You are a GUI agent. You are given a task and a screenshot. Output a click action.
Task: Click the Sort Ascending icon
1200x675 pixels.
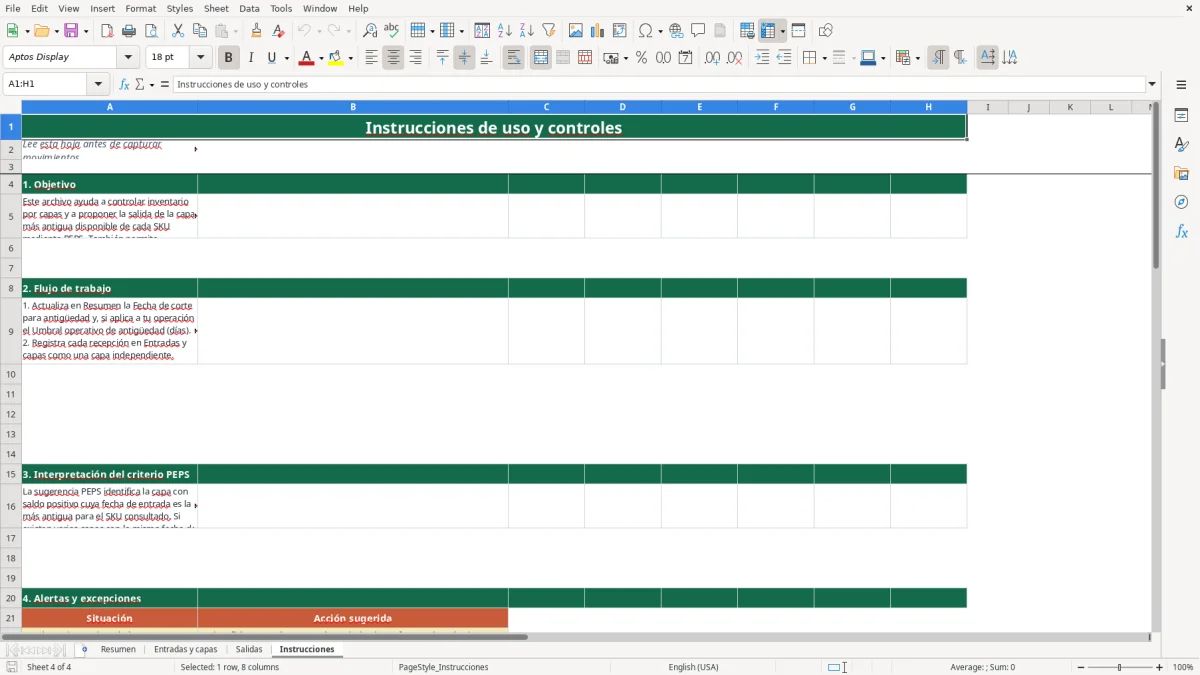click(x=505, y=31)
